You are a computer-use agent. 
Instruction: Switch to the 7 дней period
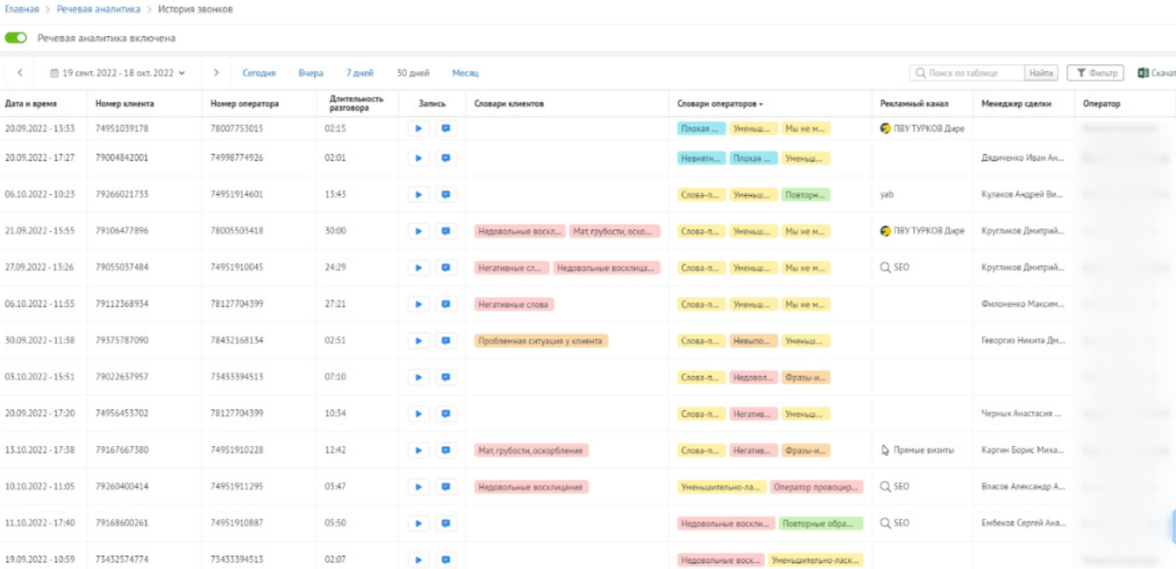point(360,73)
